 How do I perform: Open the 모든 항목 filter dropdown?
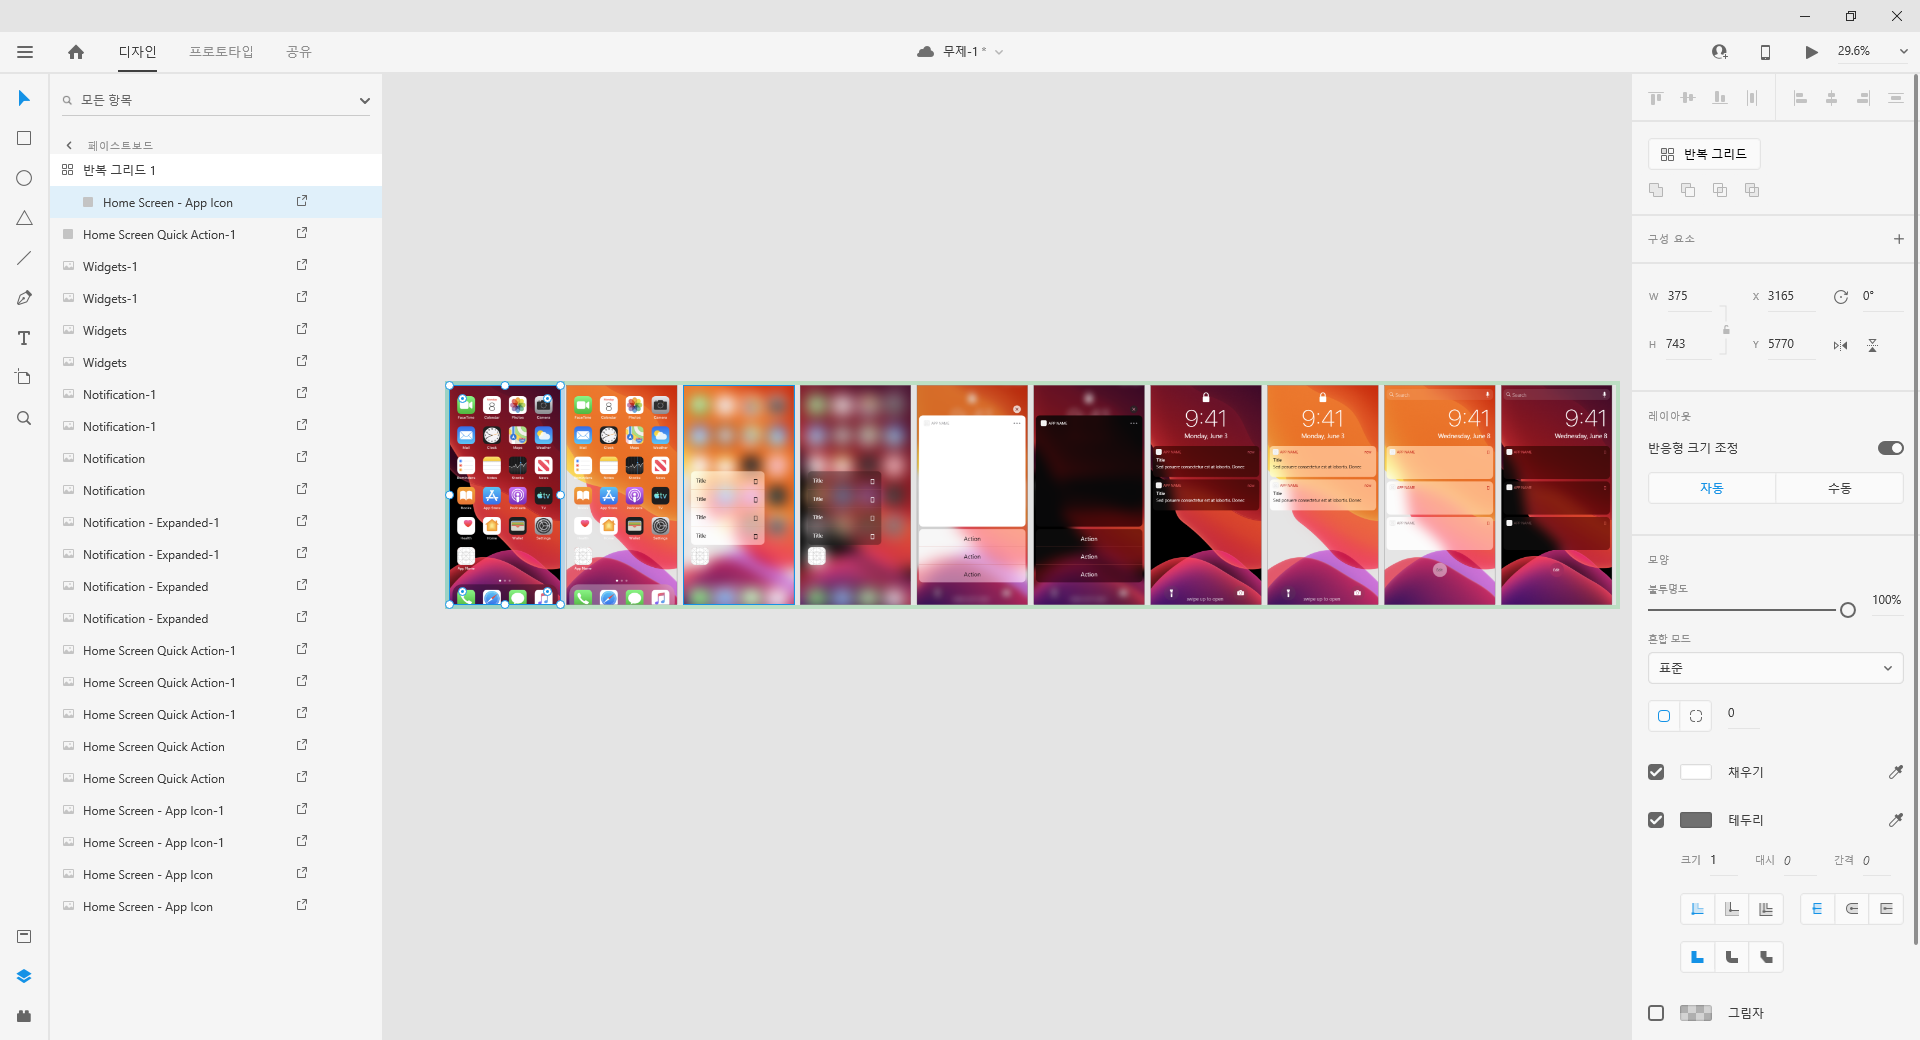coord(365,100)
